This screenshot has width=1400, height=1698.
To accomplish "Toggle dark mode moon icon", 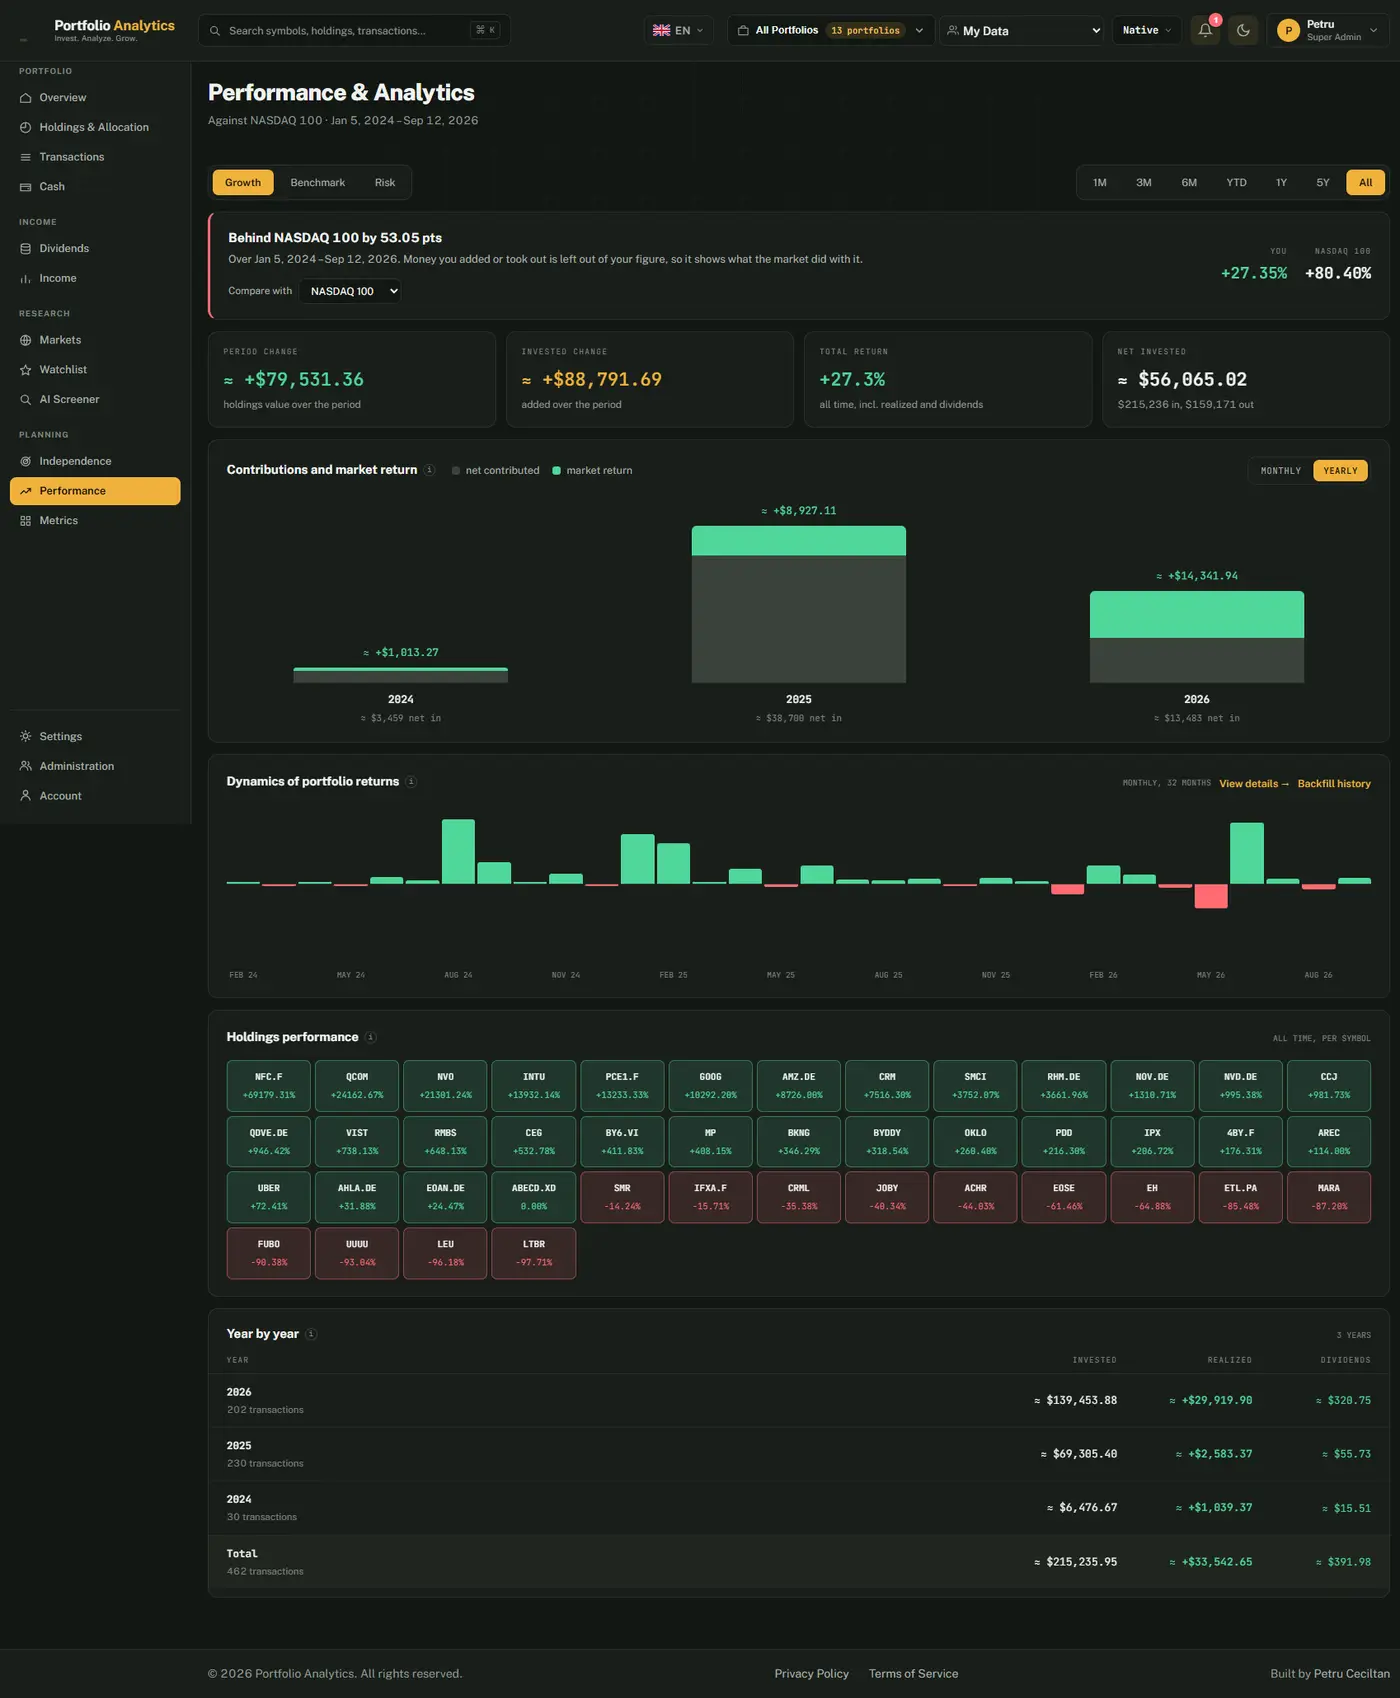I will click(x=1243, y=30).
